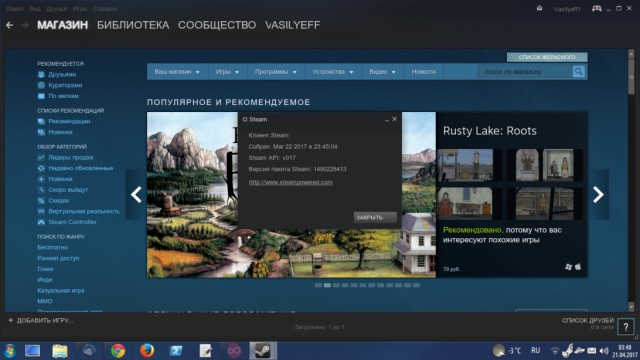This screenshot has height=360, width=640.
Task: Click the Кураторами curators icon
Action: click(x=41, y=85)
